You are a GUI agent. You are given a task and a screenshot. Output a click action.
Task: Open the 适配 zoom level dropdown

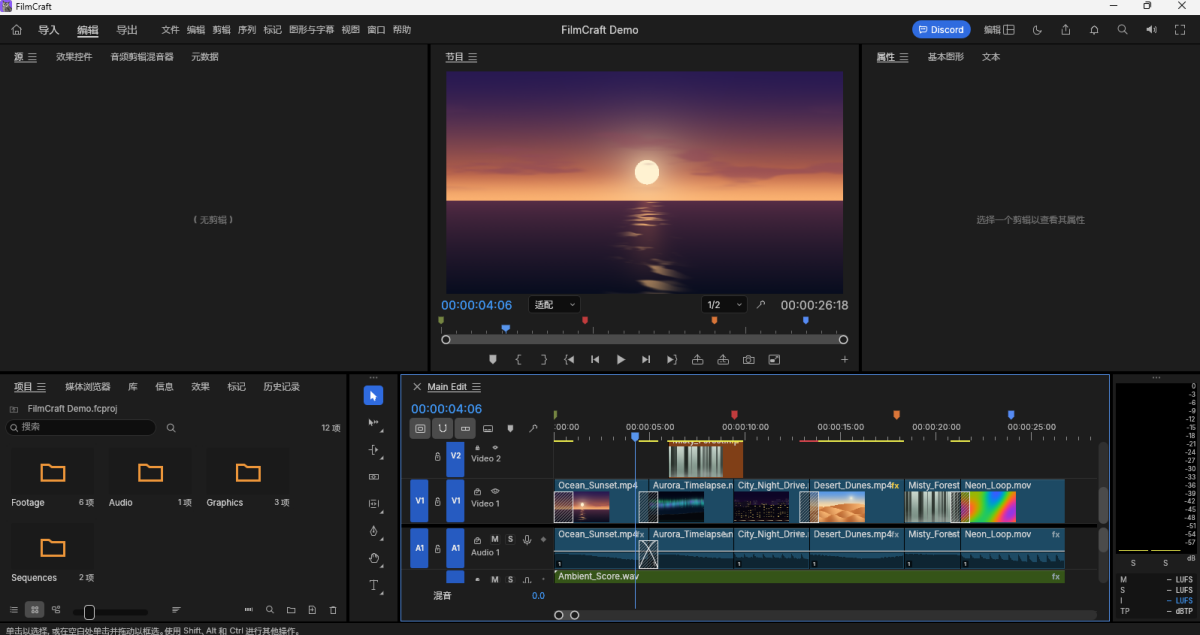(x=554, y=305)
